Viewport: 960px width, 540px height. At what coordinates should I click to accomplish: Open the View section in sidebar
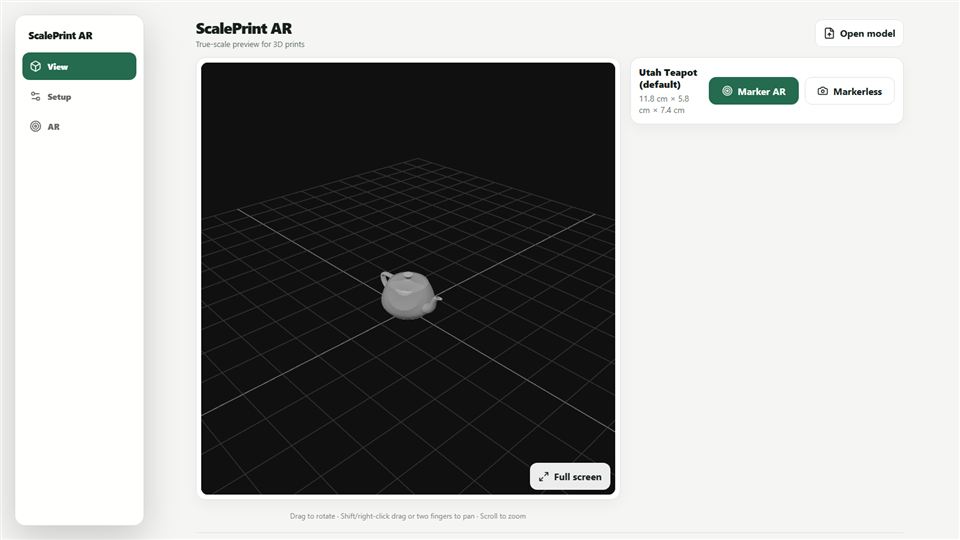(79, 66)
